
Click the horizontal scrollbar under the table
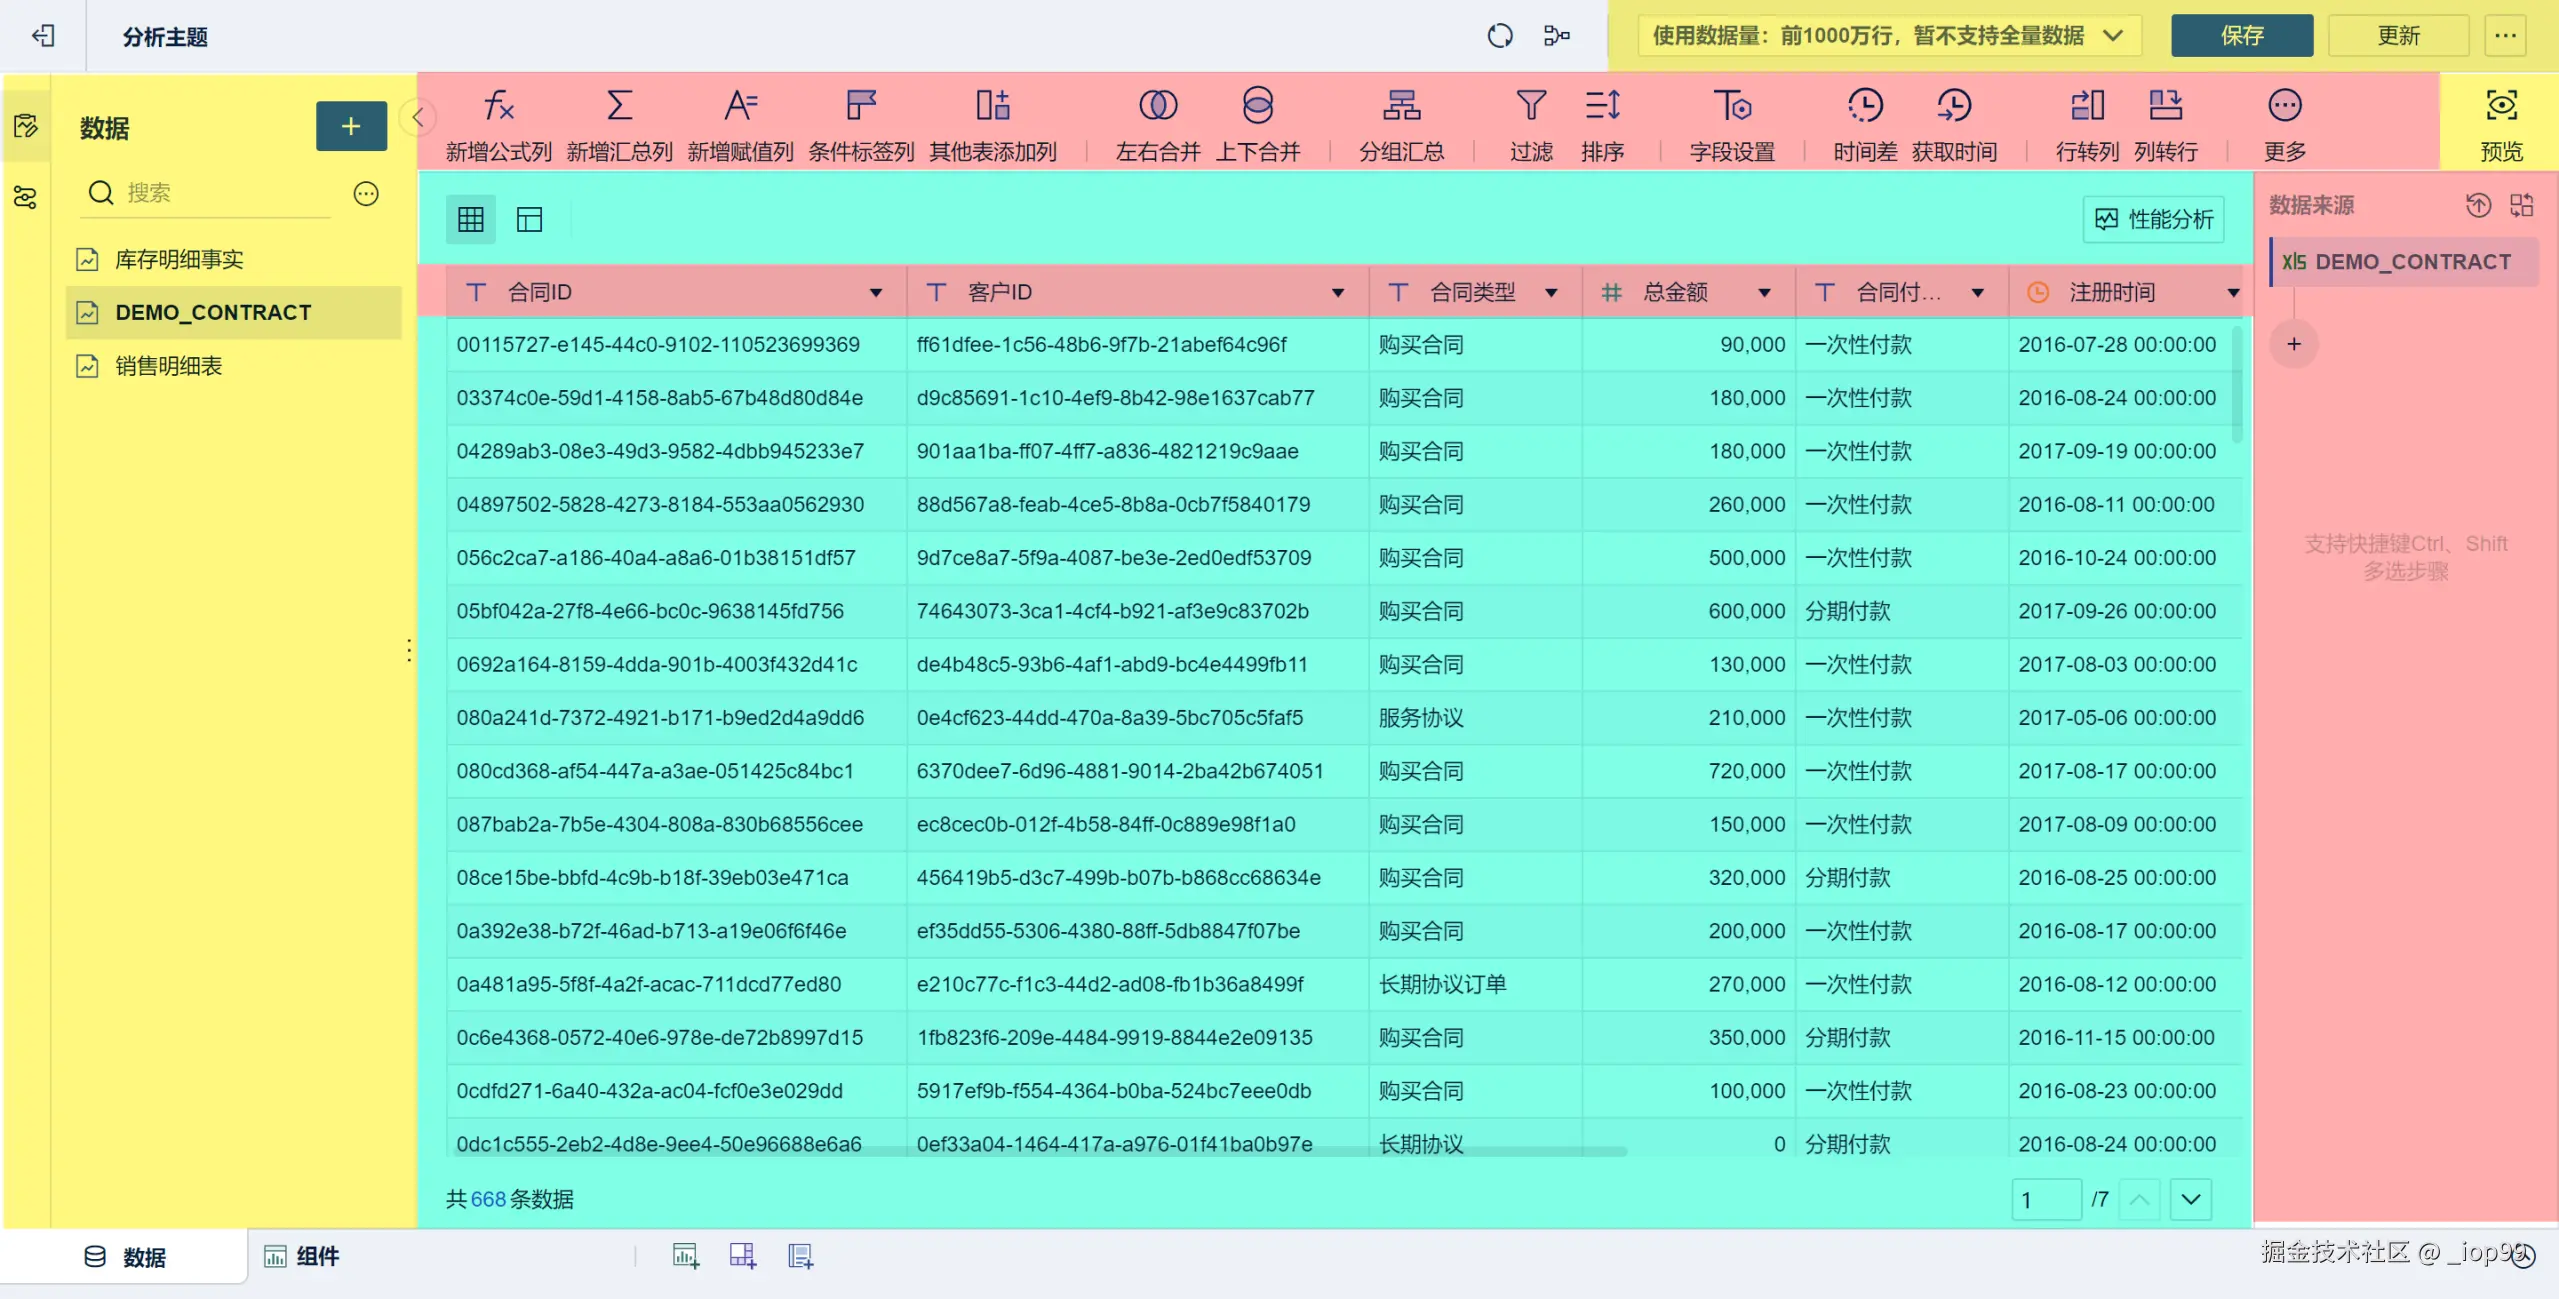pos(1040,1152)
